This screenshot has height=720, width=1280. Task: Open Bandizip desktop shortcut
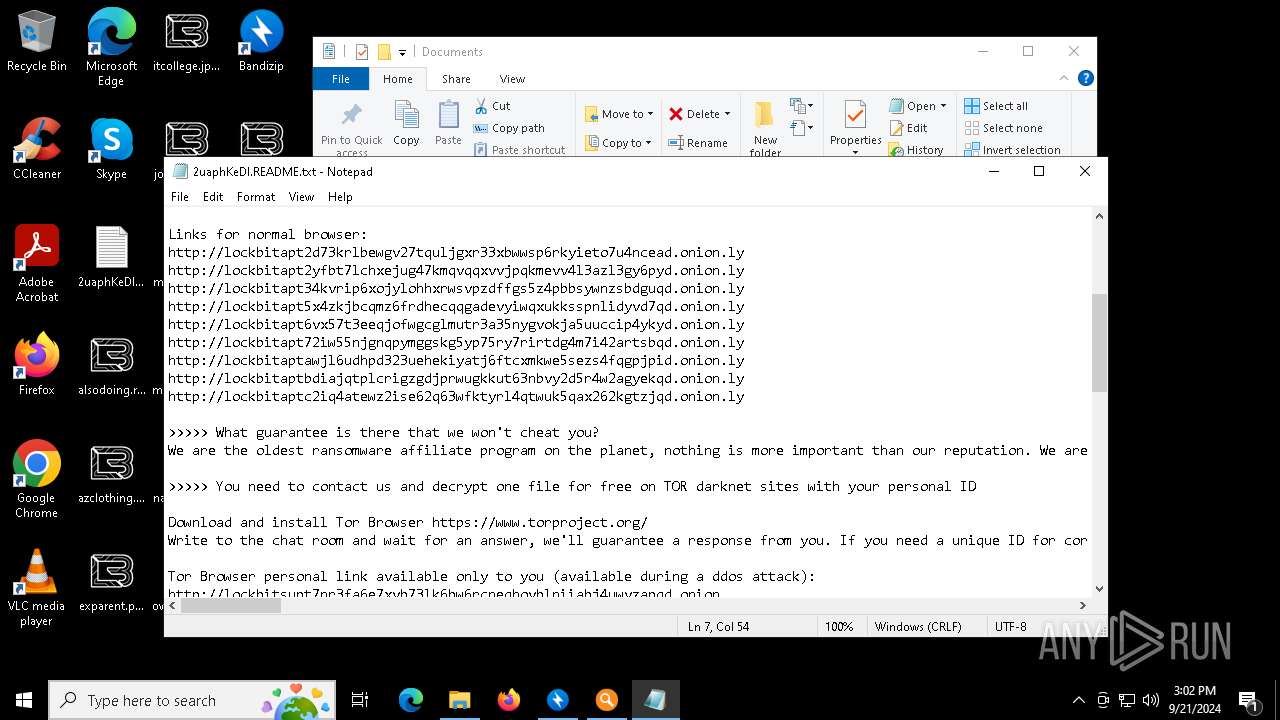tap(261, 42)
